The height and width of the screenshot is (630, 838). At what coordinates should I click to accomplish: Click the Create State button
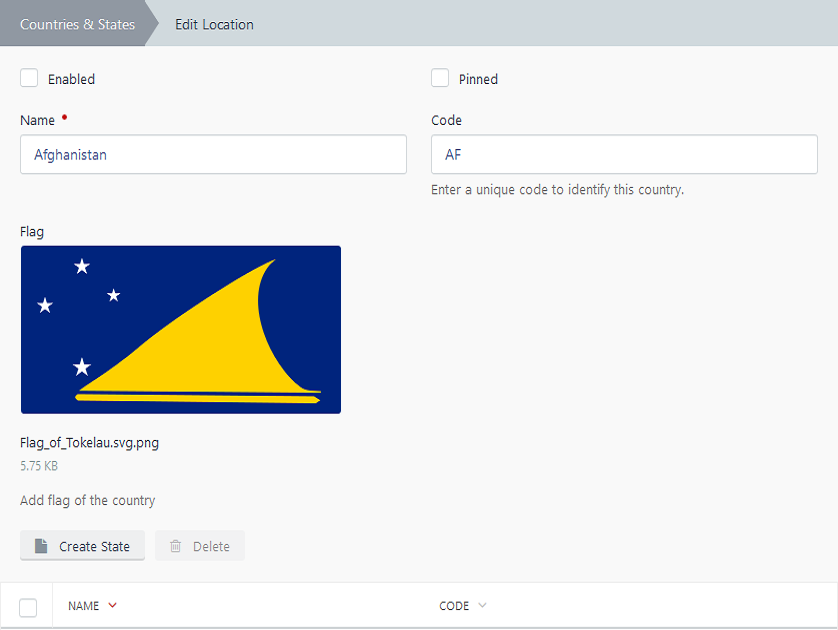tap(82, 546)
